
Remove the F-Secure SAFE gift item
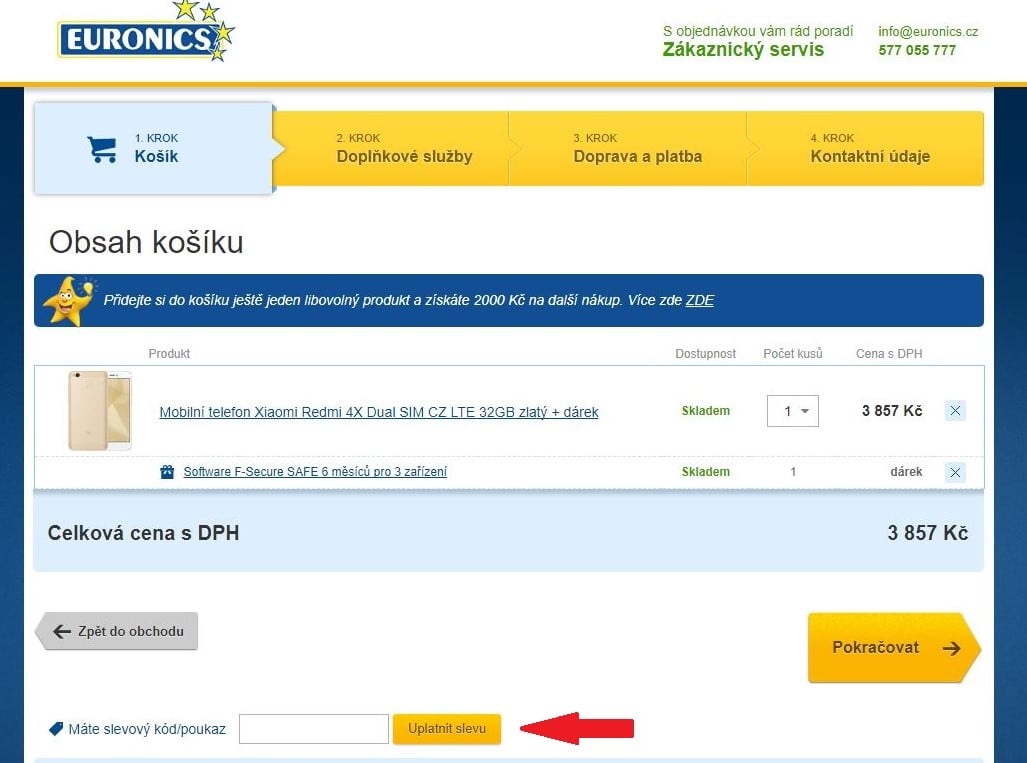point(955,472)
